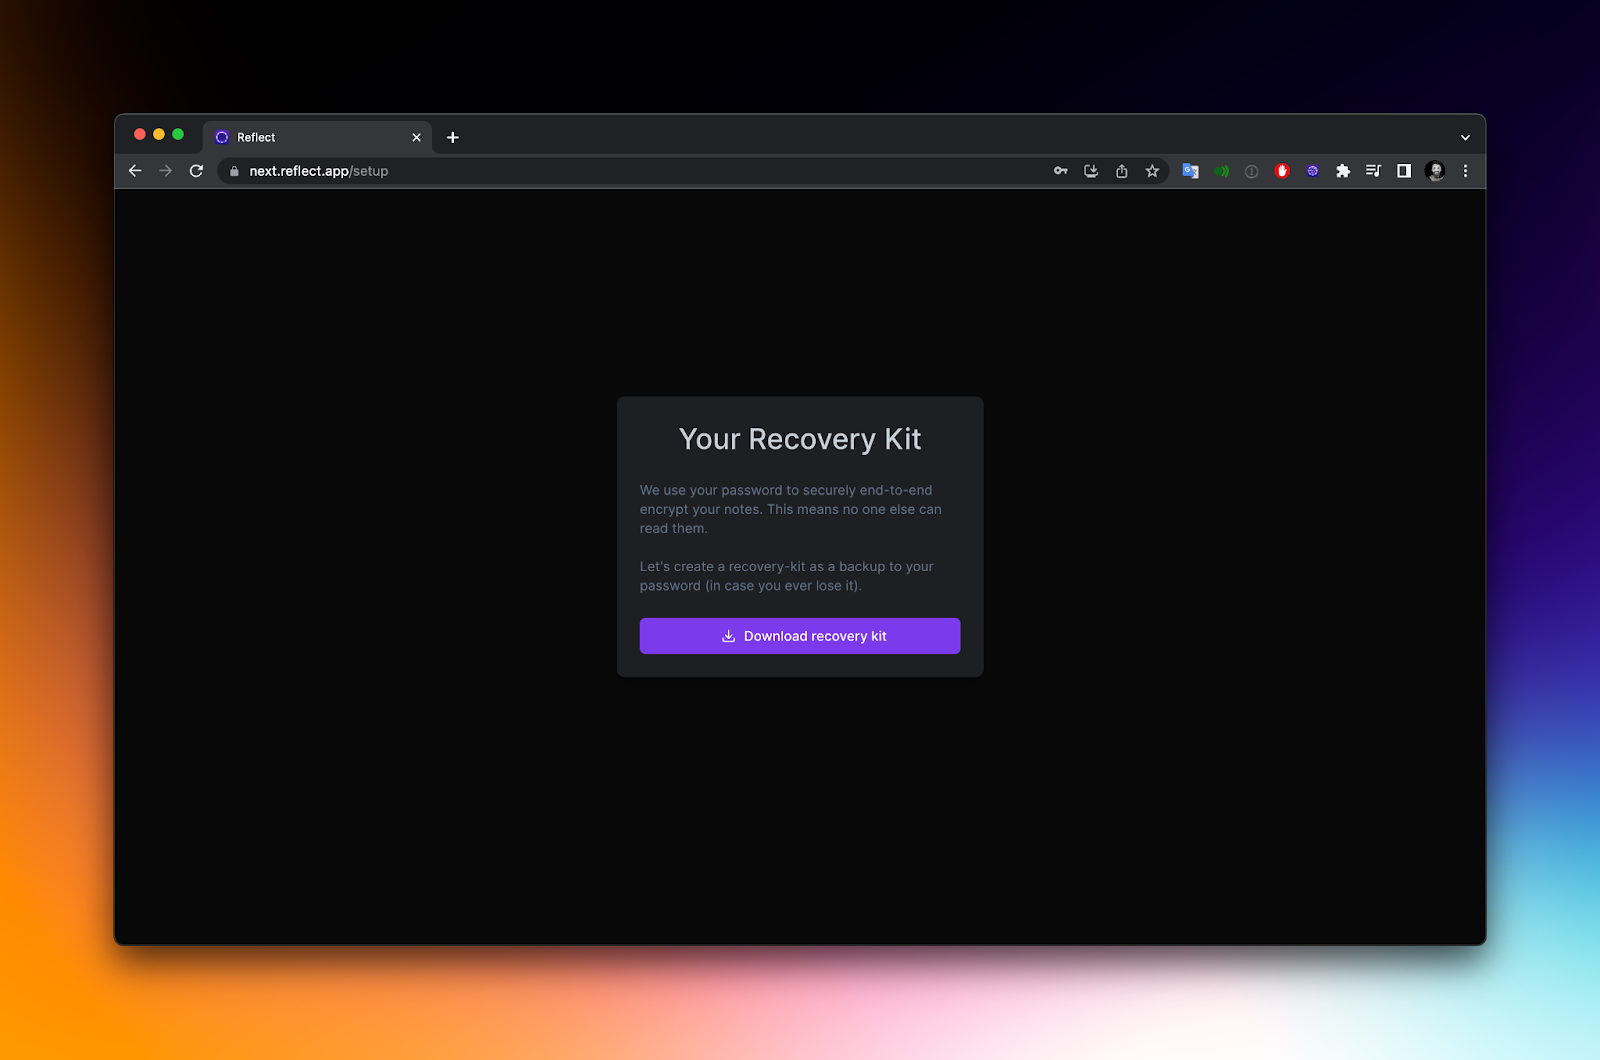This screenshot has width=1600, height=1060.
Task: Click the Download recovery kit button
Action: 799,636
